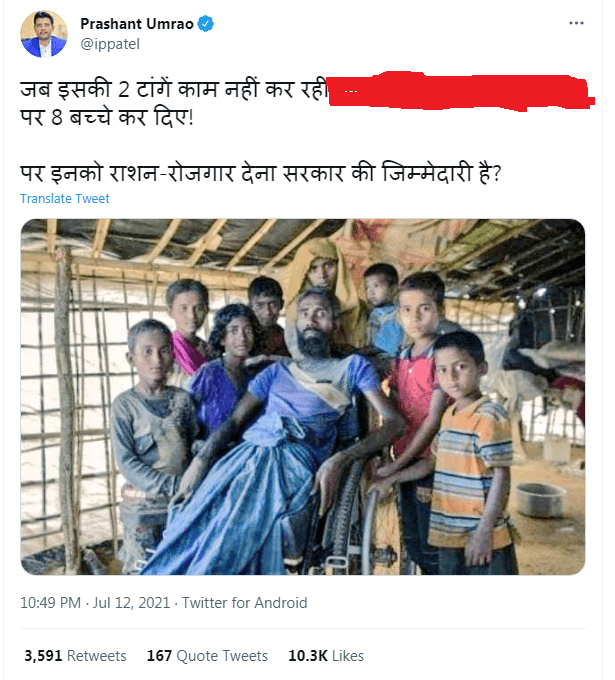Click the tweet line ending 'जिम्मेदारी है?'

261,173
